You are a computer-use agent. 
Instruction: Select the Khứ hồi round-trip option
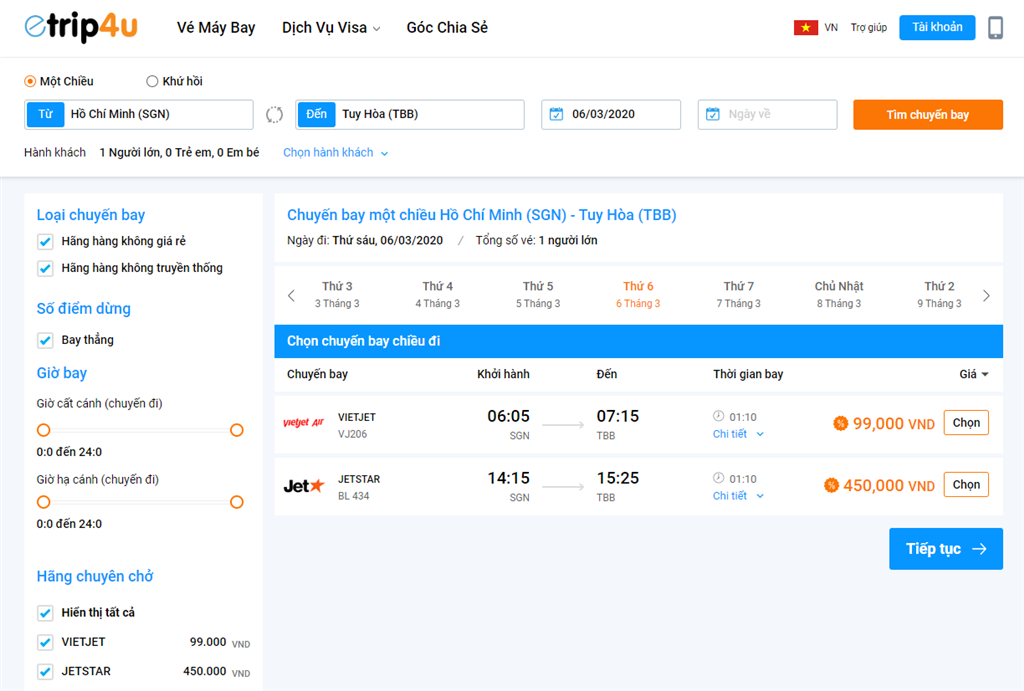pos(152,81)
